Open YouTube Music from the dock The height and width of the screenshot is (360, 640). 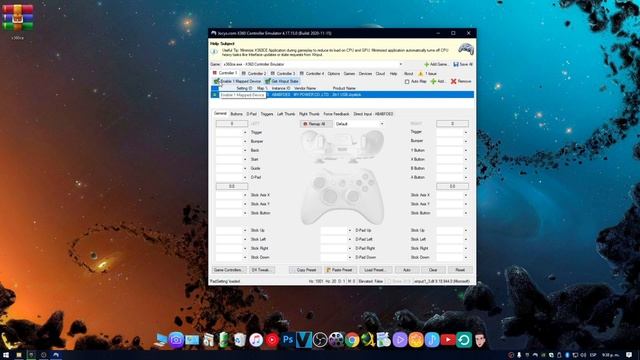click(x=272, y=340)
